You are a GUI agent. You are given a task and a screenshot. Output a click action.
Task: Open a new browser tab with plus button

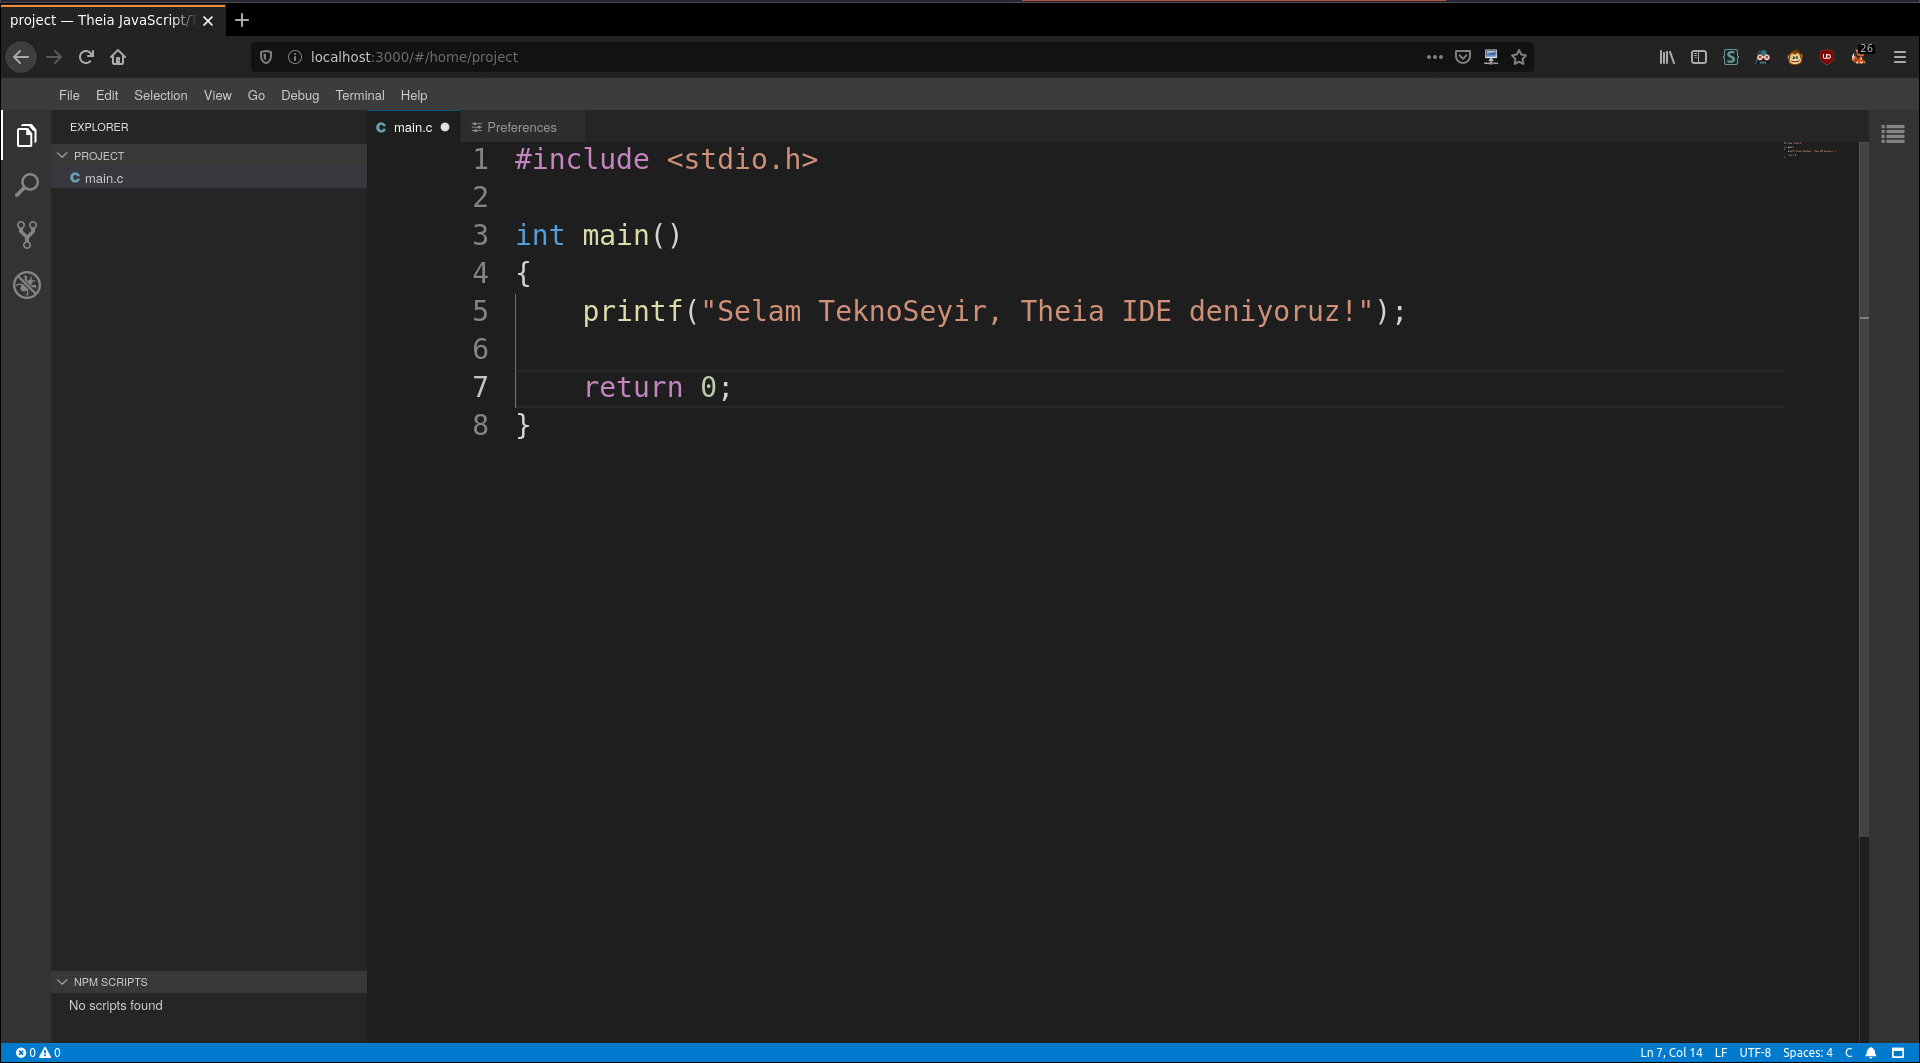(242, 20)
